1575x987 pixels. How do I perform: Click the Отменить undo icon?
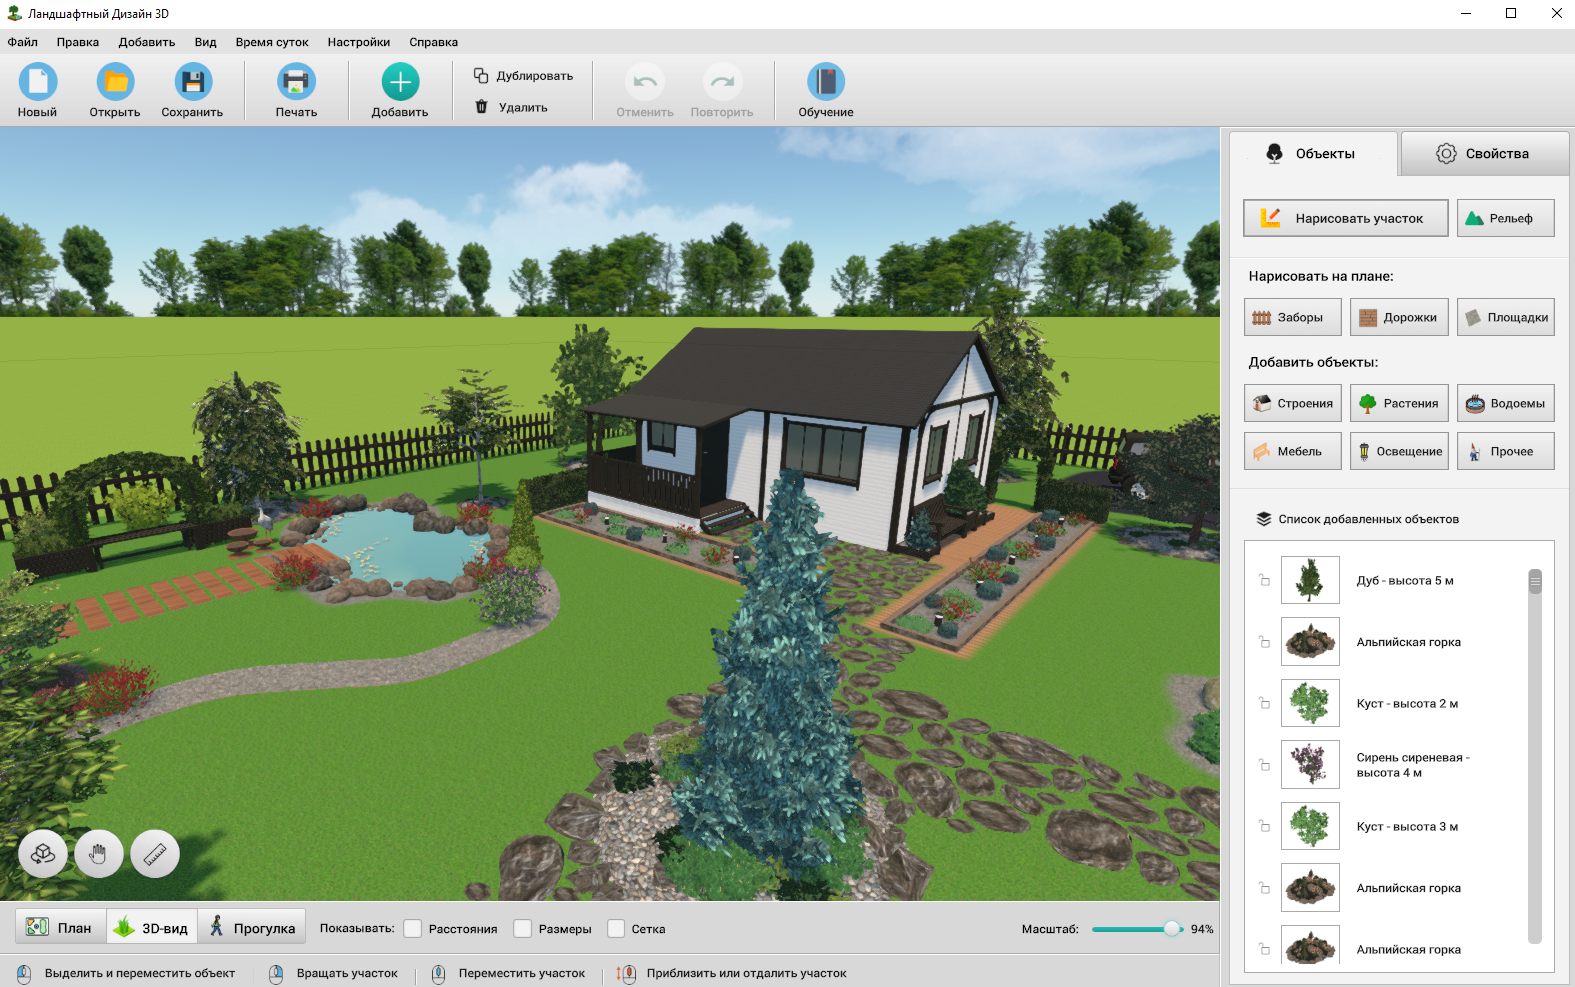[645, 82]
